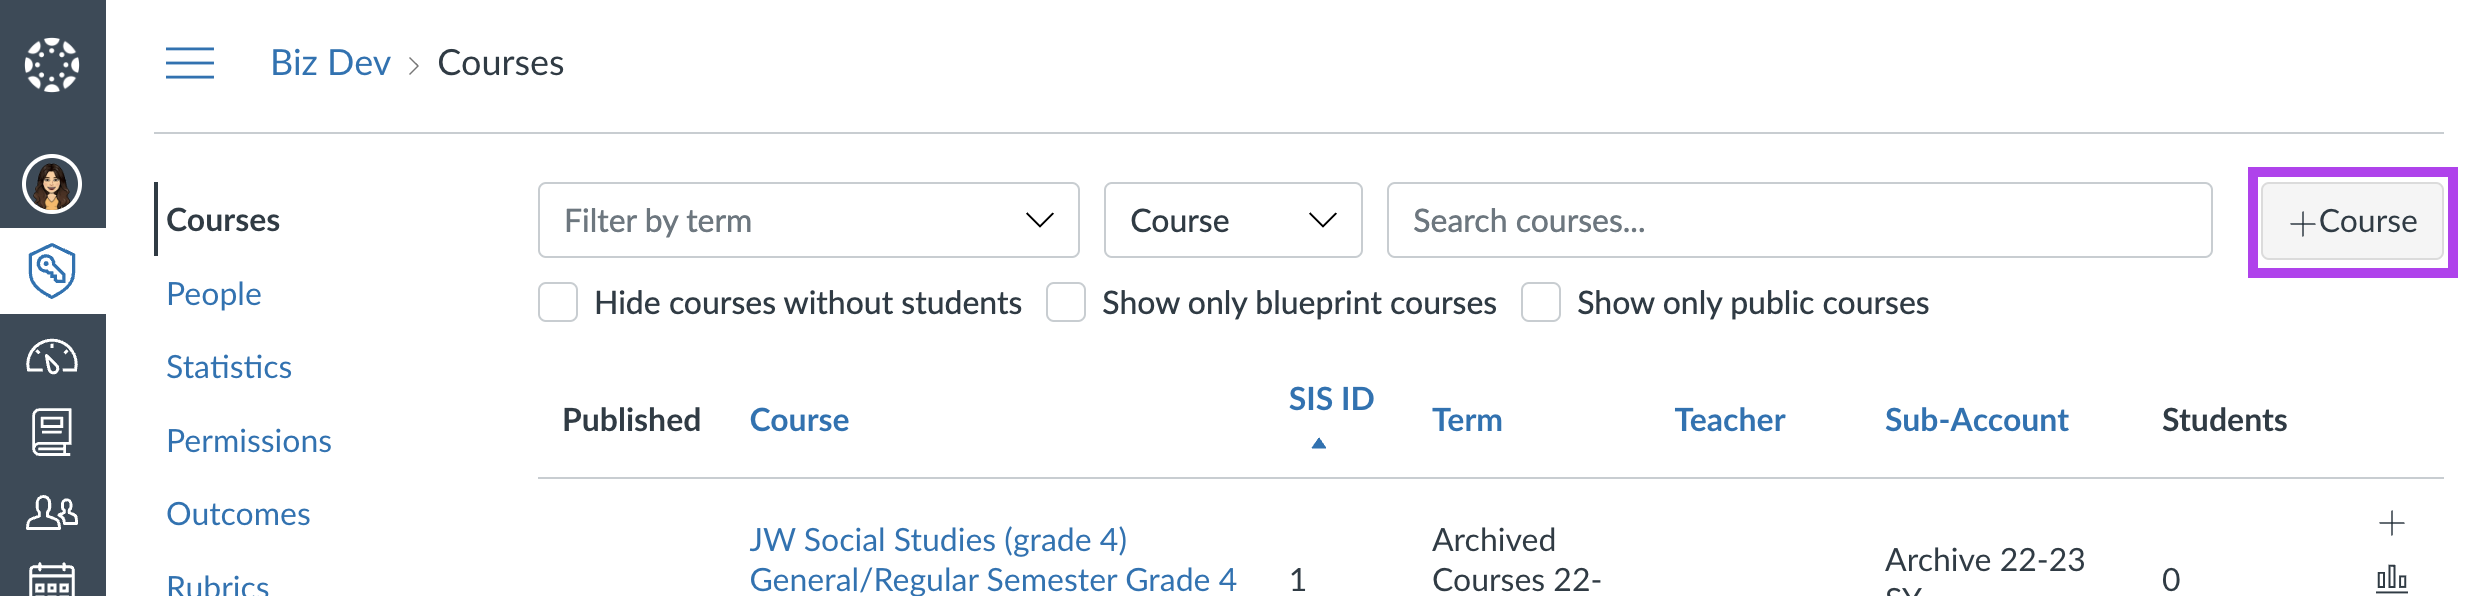
Task: Go to People in account menu
Action: tap(213, 294)
